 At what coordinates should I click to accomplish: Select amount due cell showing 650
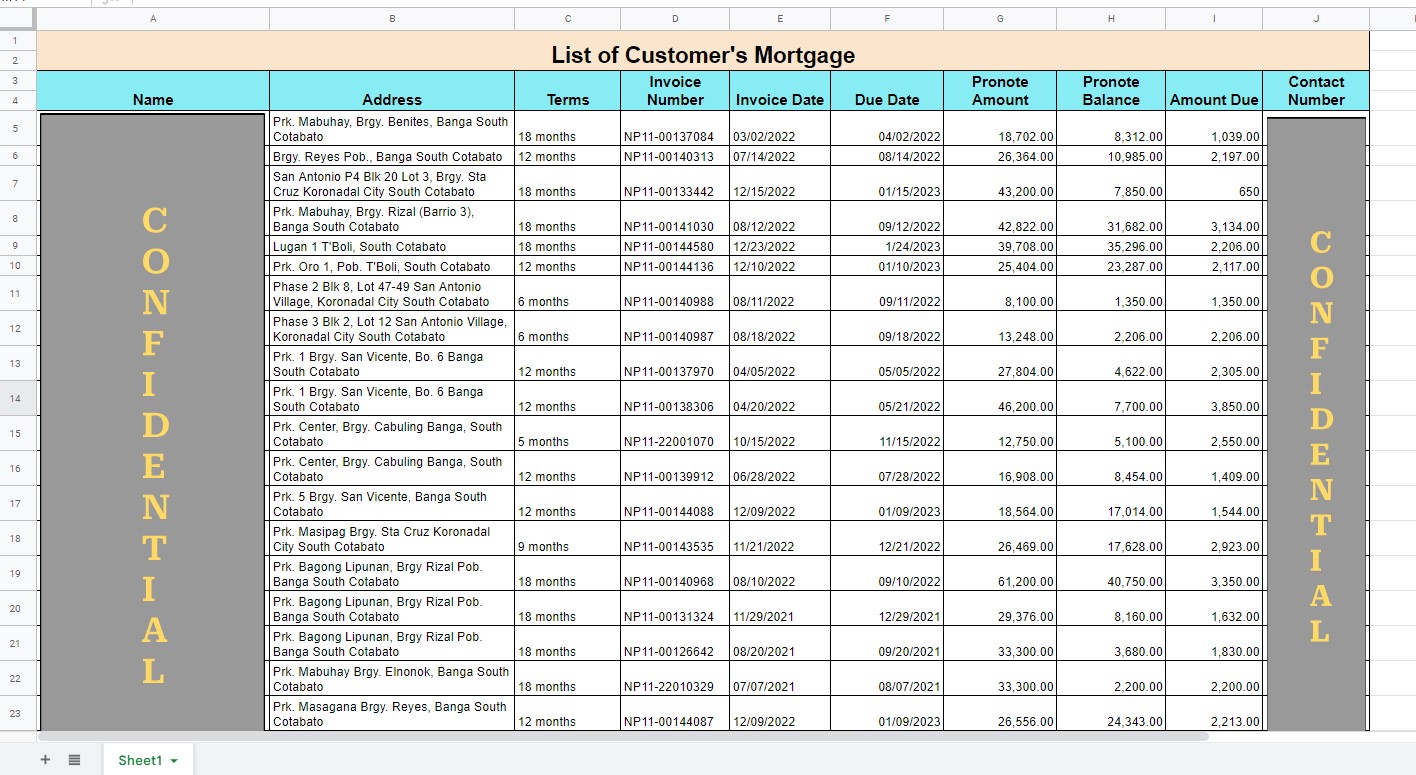pos(1214,183)
